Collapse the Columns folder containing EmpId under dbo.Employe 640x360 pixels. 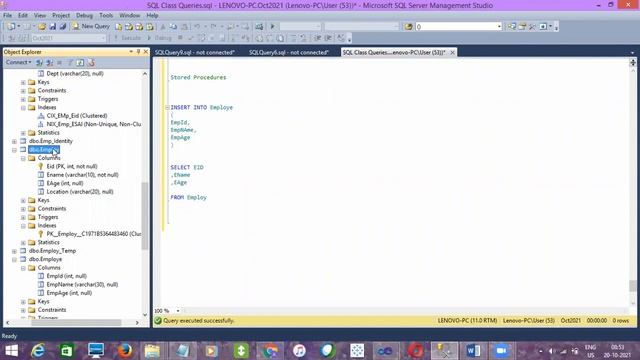pos(23,268)
